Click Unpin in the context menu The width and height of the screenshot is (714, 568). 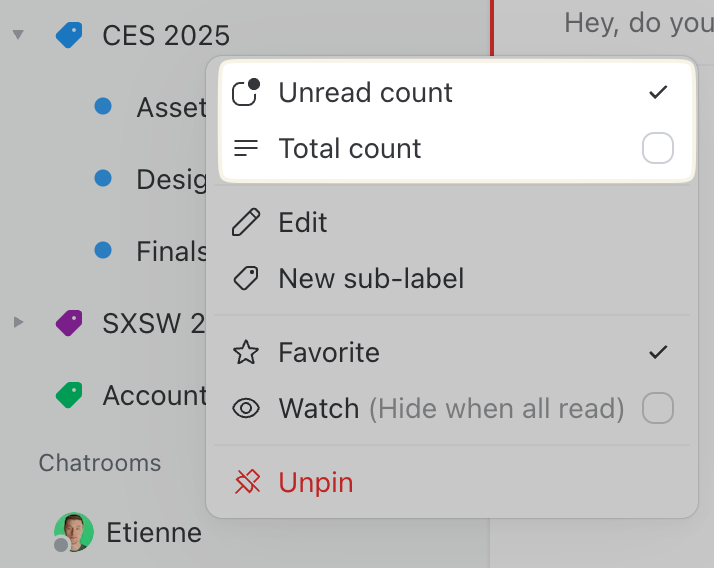(316, 483)
